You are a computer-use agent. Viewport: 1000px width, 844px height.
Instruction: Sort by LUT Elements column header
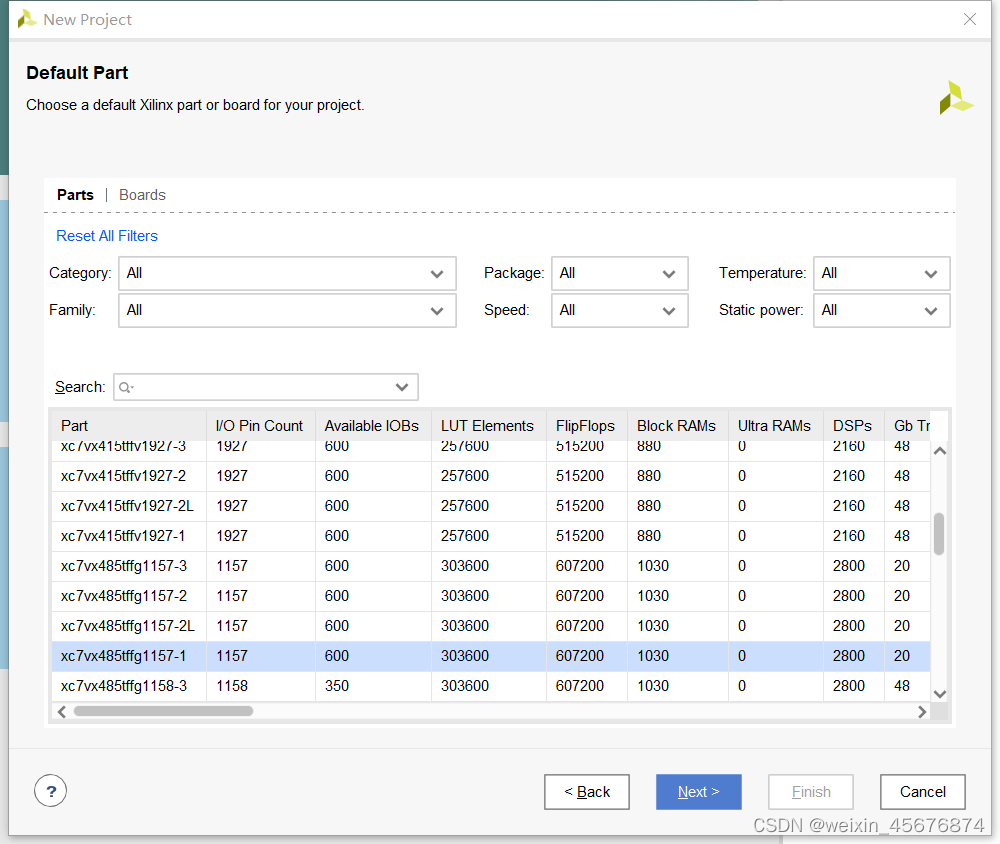[x=489, y=426]
